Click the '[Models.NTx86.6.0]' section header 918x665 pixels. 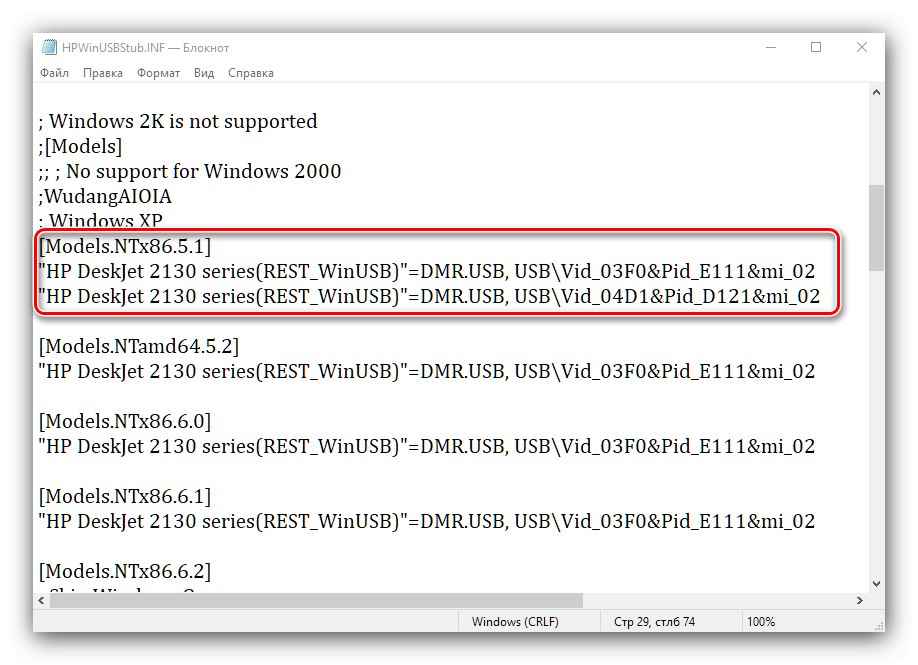(x=125, y=421)
